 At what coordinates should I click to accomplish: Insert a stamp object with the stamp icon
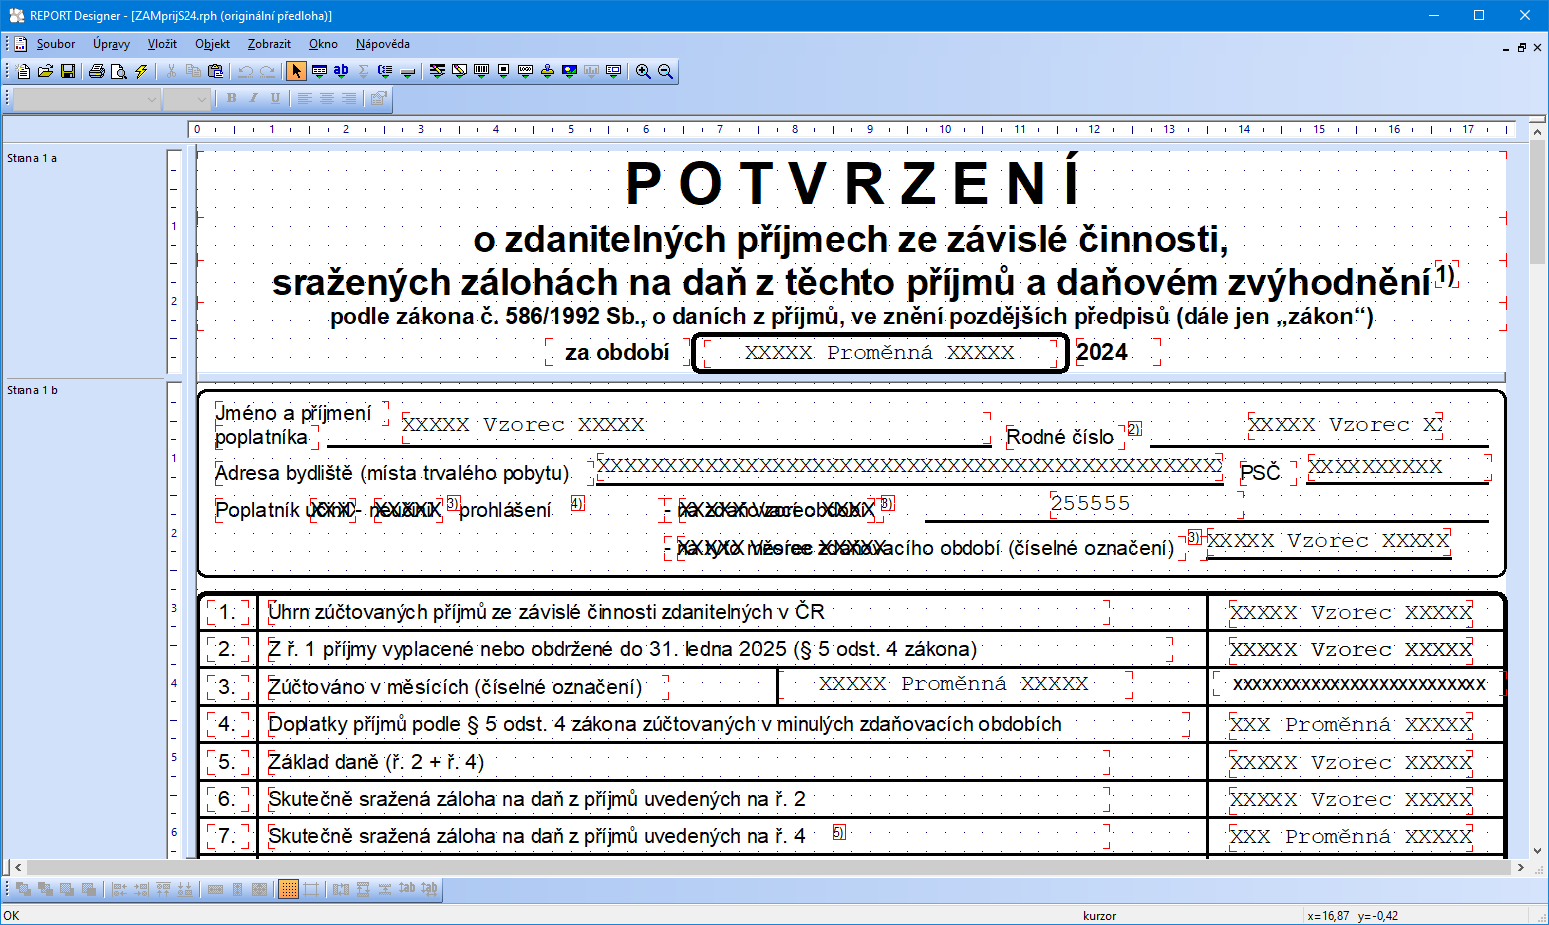(547, 71)
